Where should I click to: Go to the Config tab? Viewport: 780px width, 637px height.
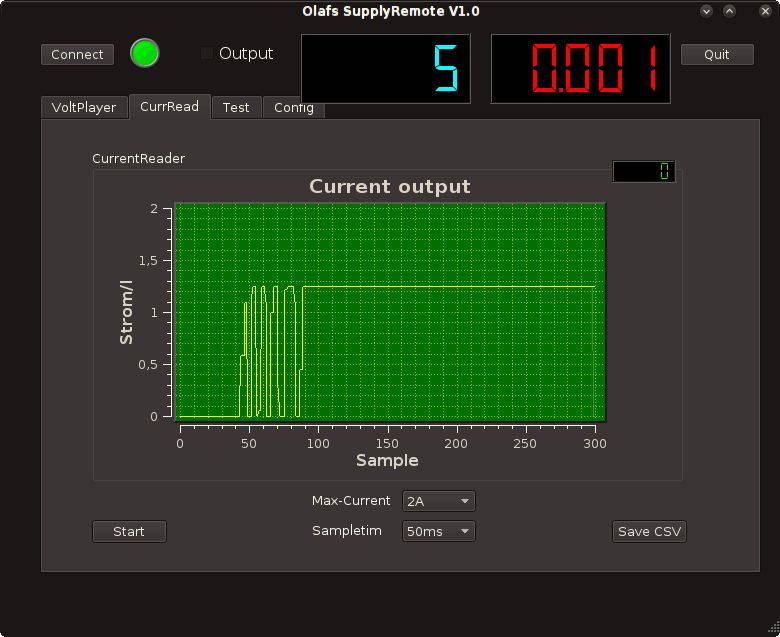pyautogui.click(x=293, y=107)
